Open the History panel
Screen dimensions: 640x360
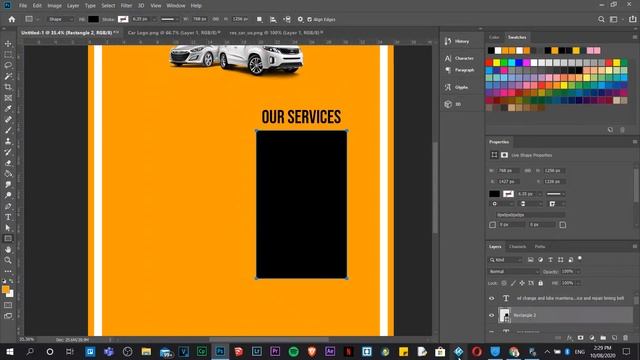point(457,41)
